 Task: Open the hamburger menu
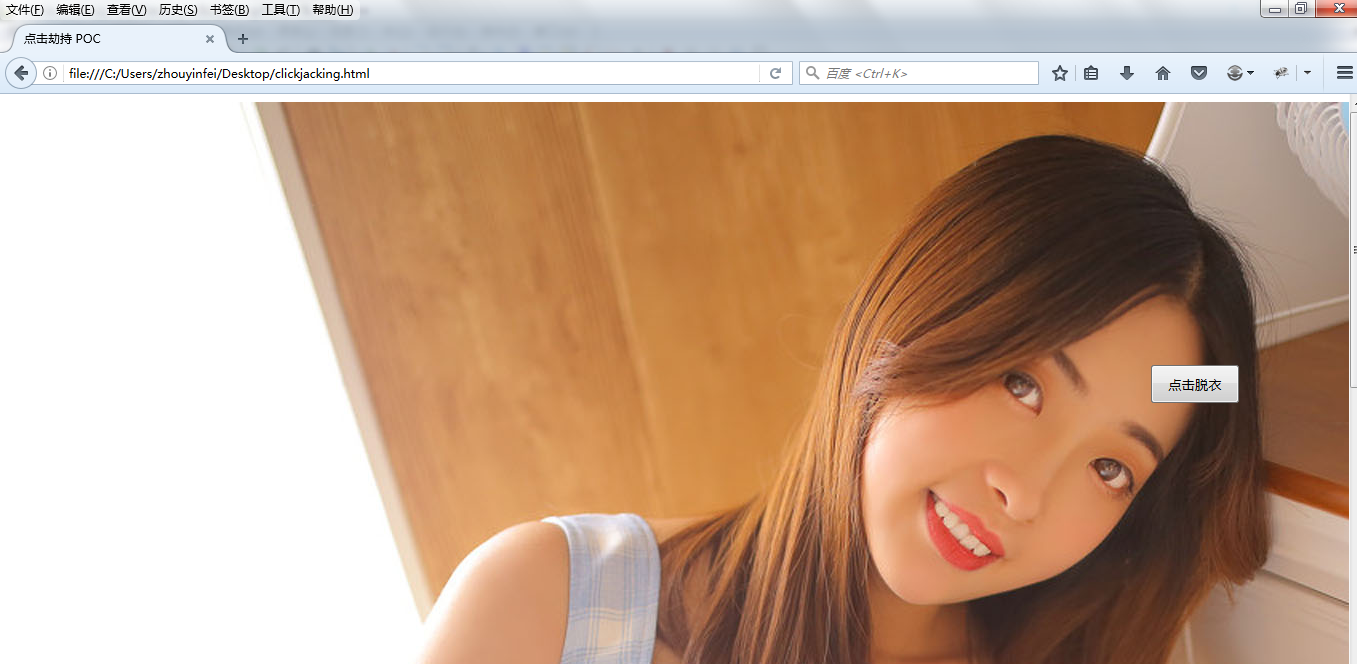[1344, 73]
